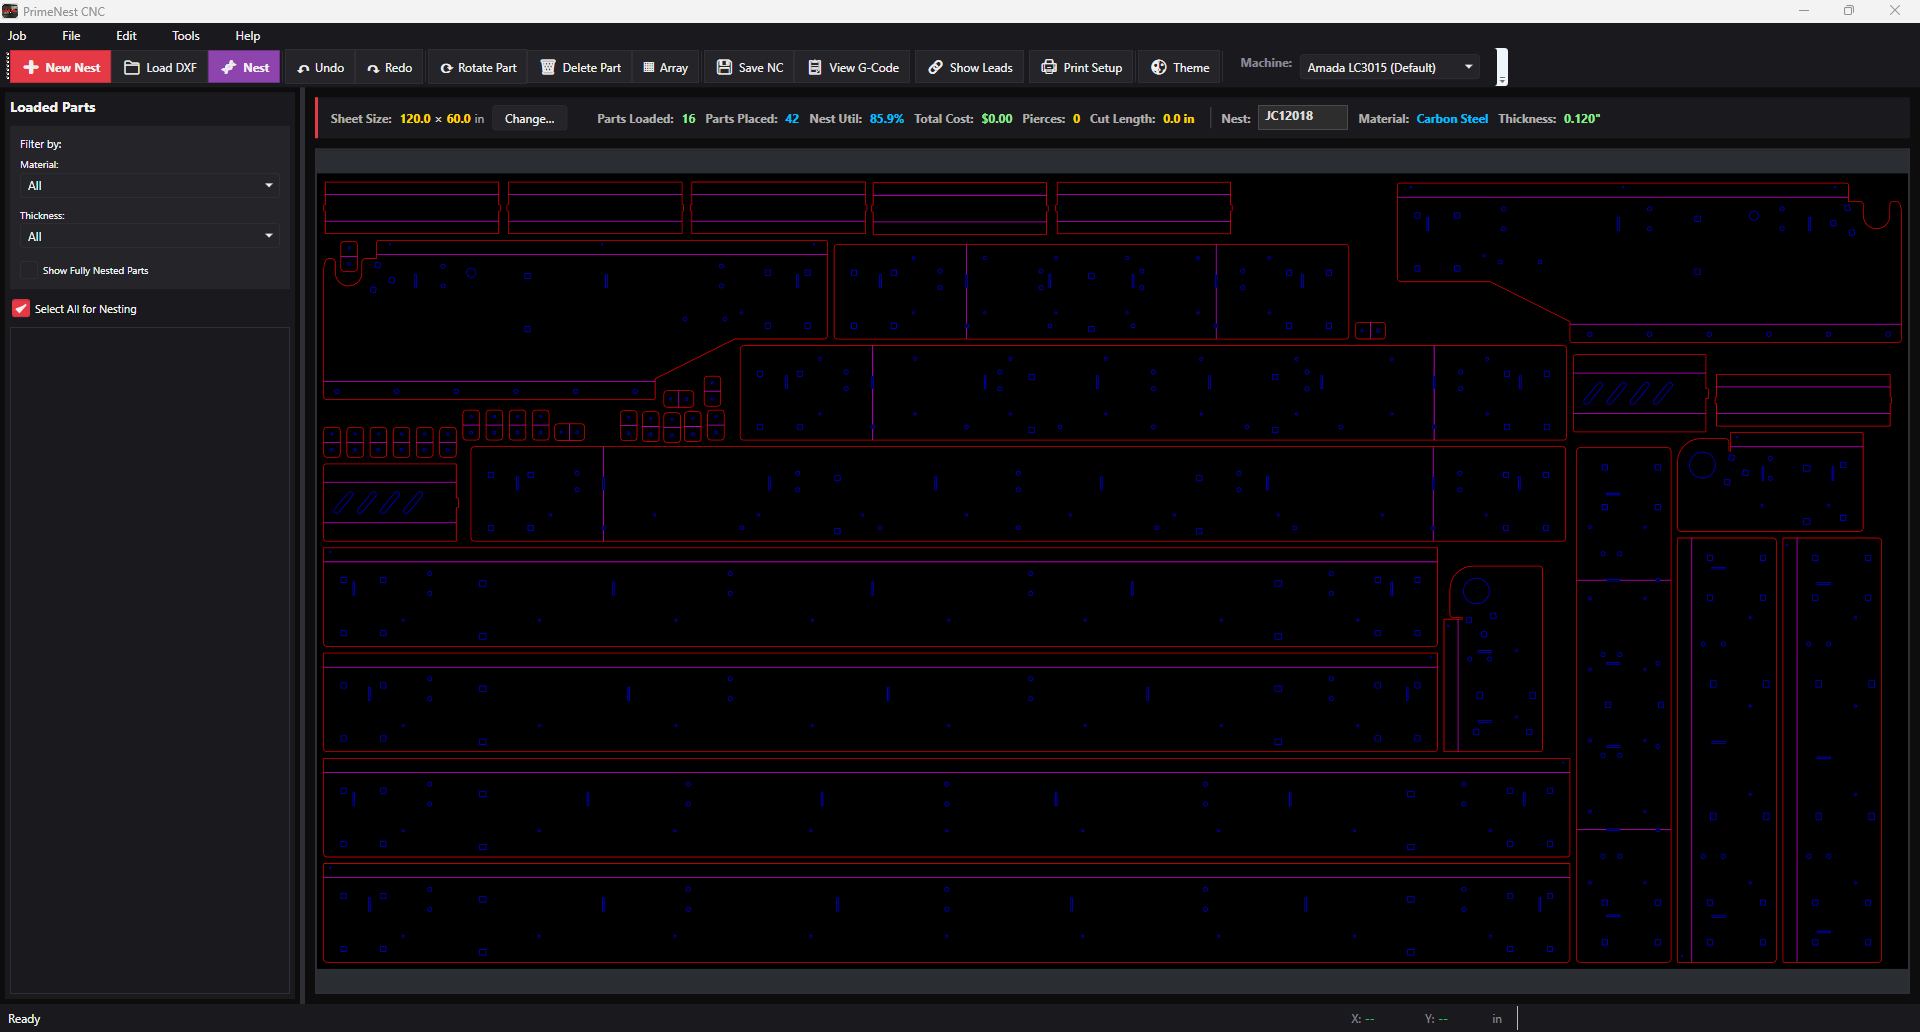Click the Nest name input field
Viewport: 1920px width, 1032px height.
1302,117
